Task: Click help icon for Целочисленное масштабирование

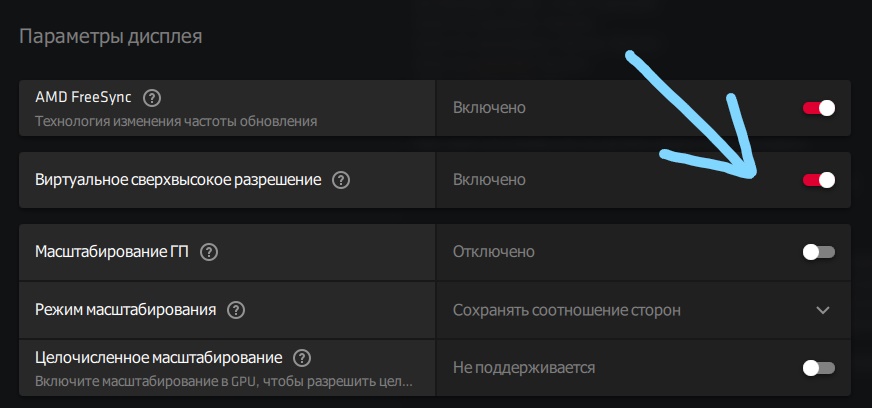Action: (x=302, y=358)
